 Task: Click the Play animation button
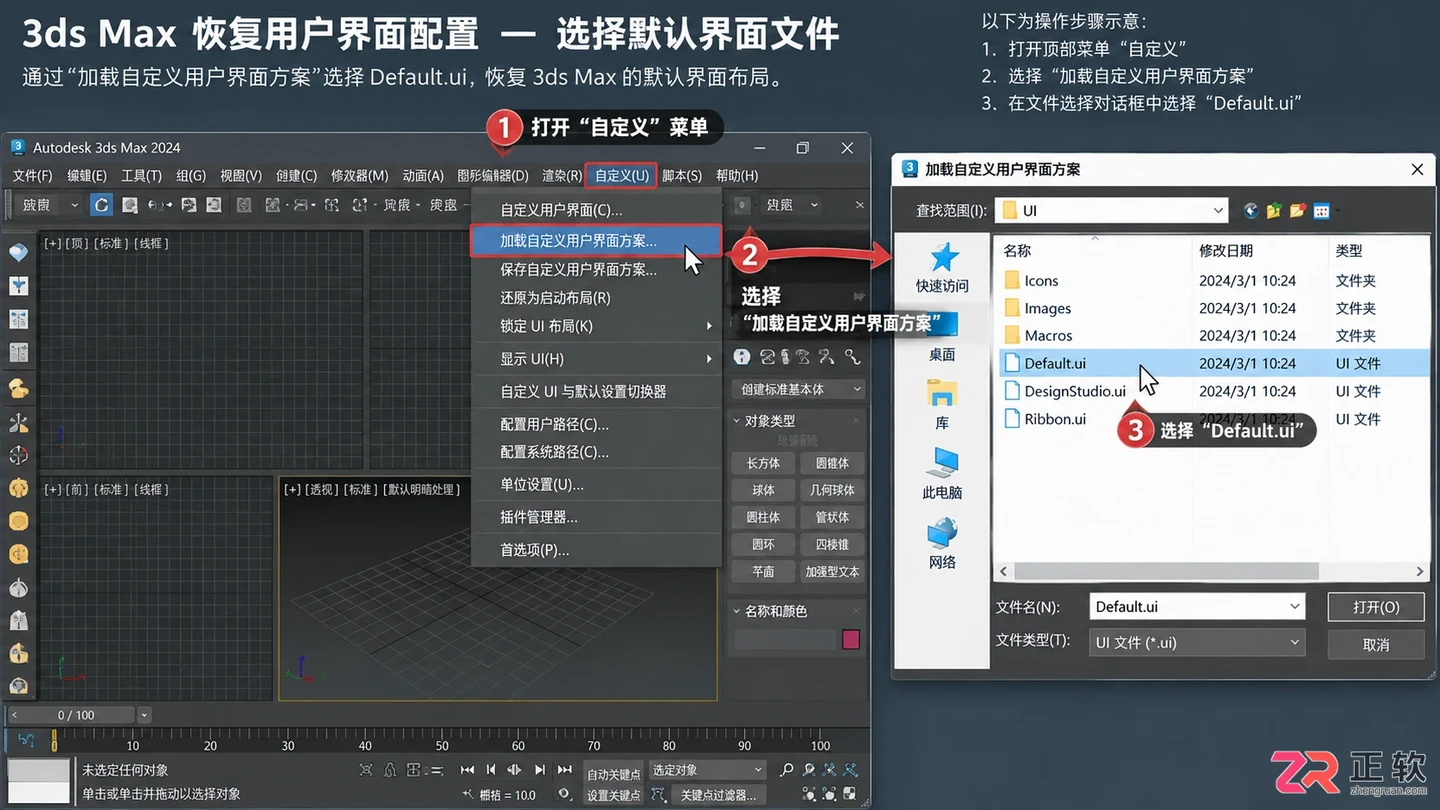515,770
